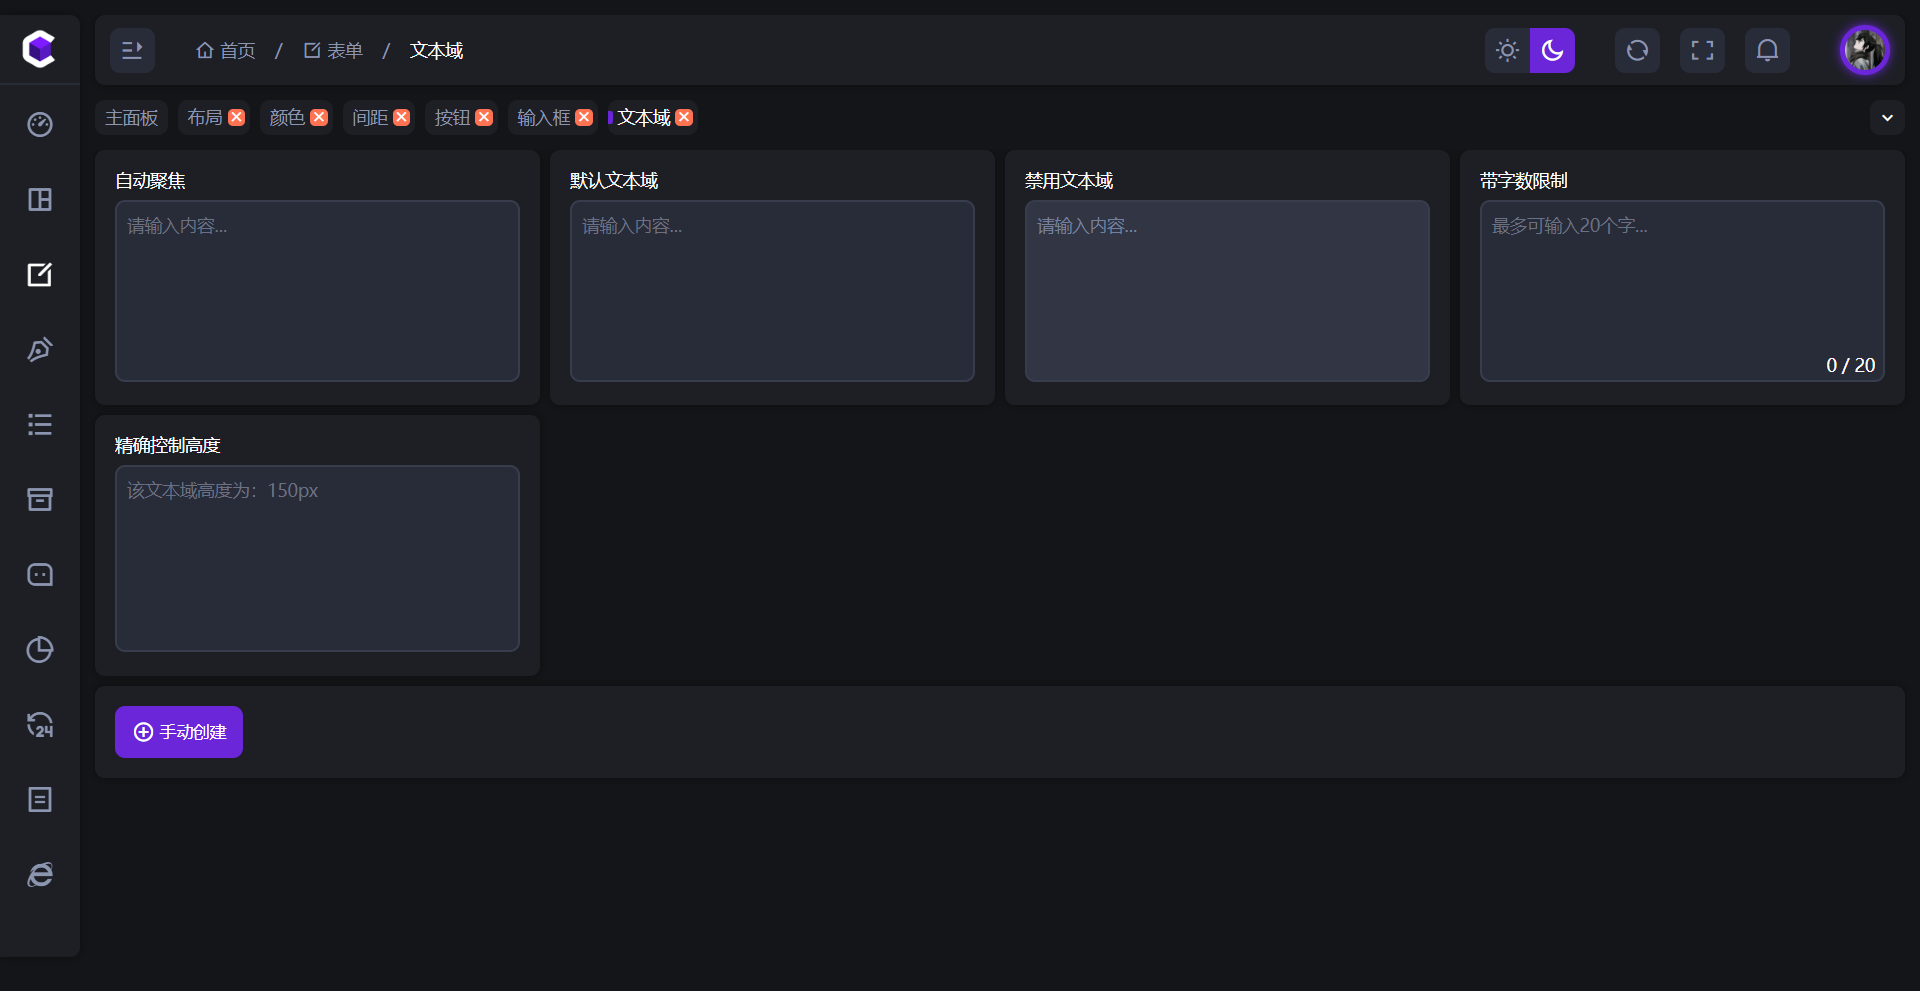Close the 输入框 tab
This screenshot has height=992, width=1920.
[x=584, y=117]
